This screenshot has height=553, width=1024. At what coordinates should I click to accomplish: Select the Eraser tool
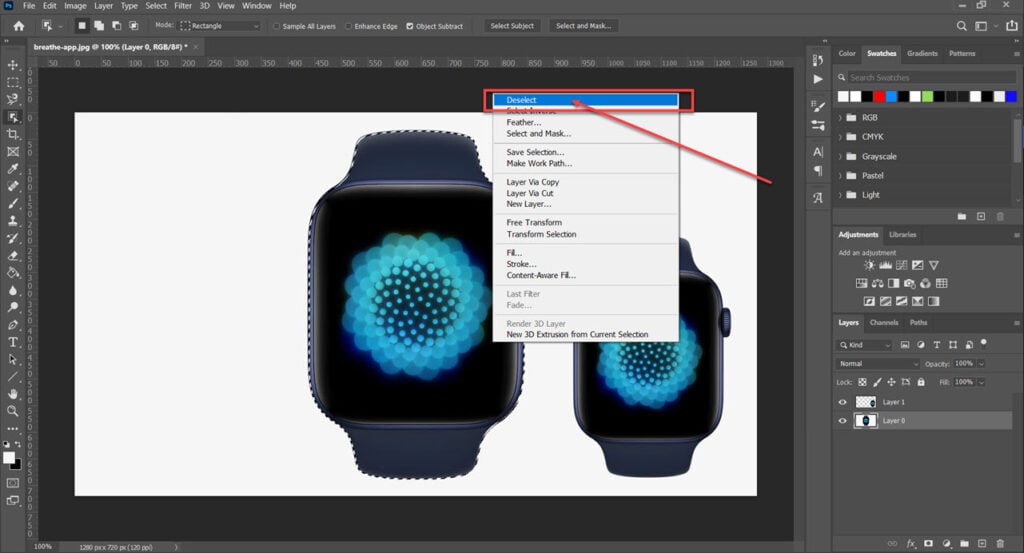tap(12, 255)
